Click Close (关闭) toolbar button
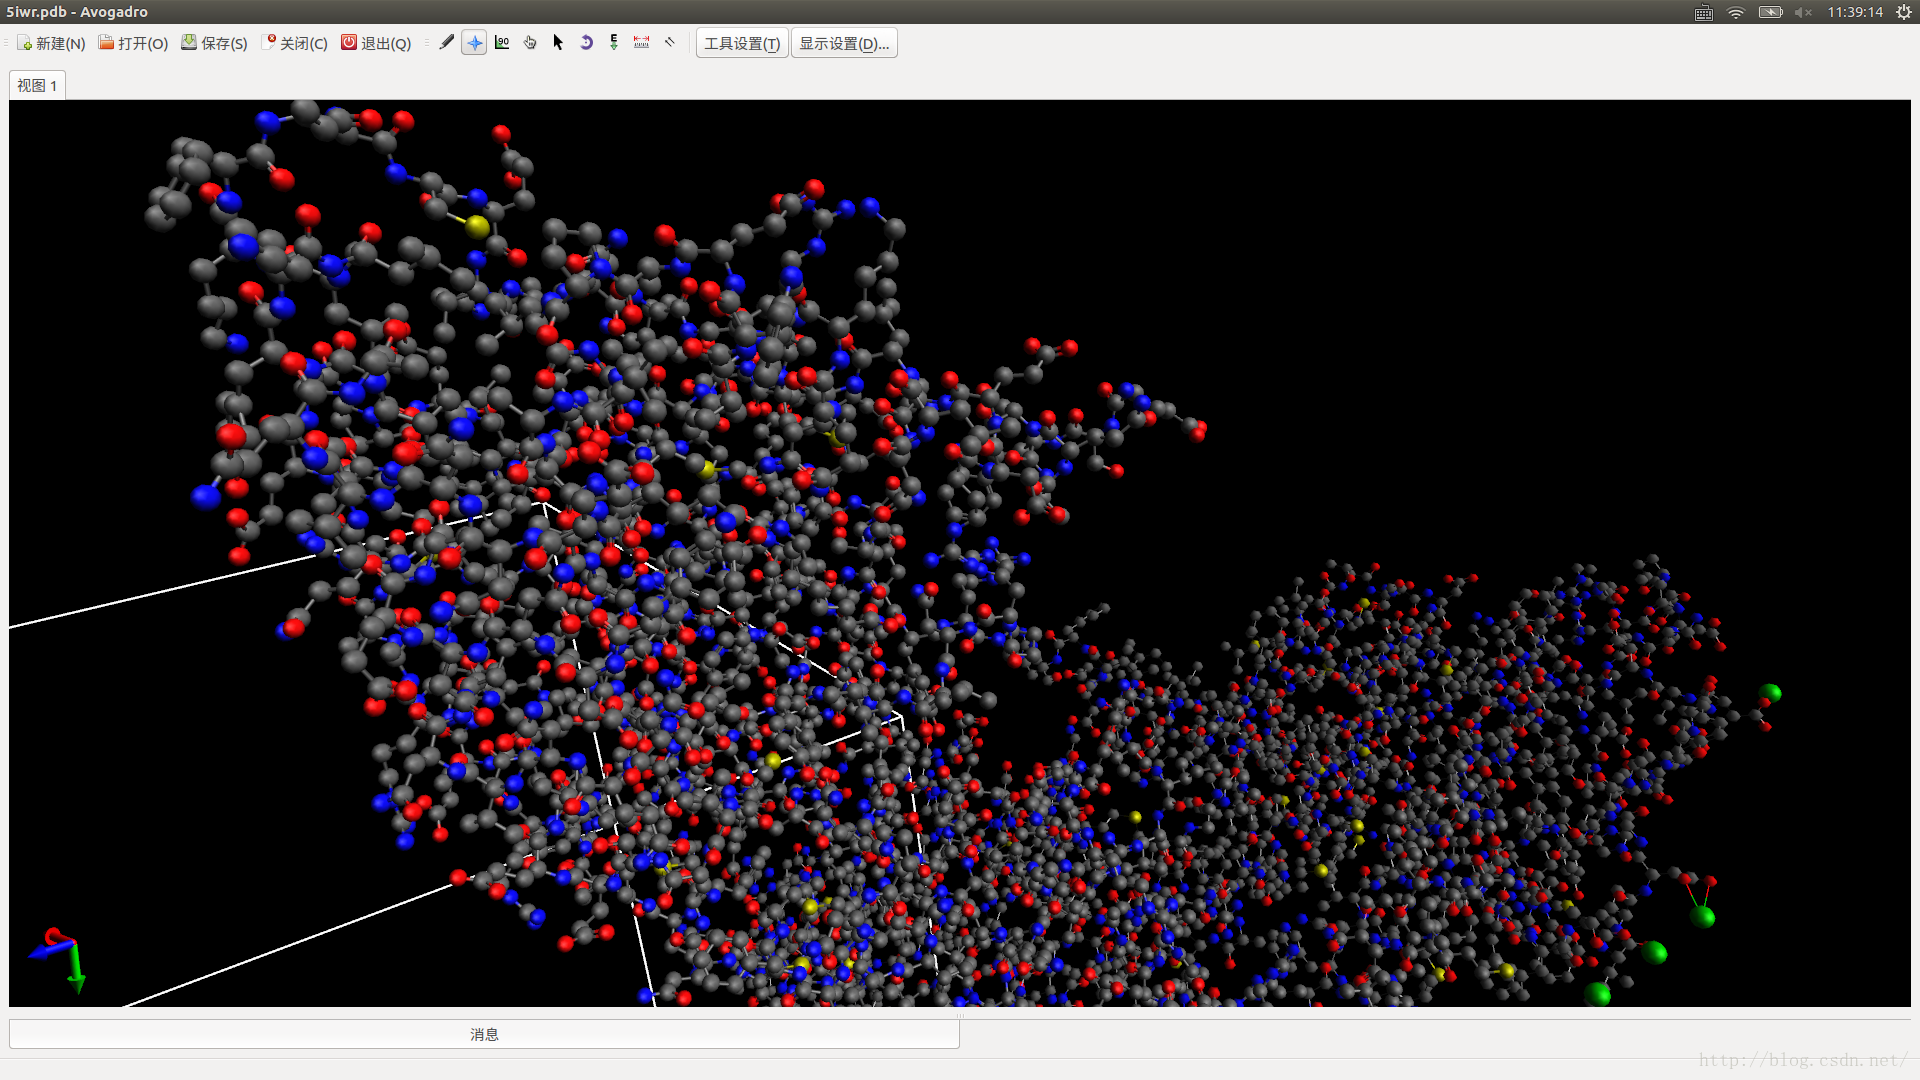This screenshot has width=1920, height=1080. [294, 43]
